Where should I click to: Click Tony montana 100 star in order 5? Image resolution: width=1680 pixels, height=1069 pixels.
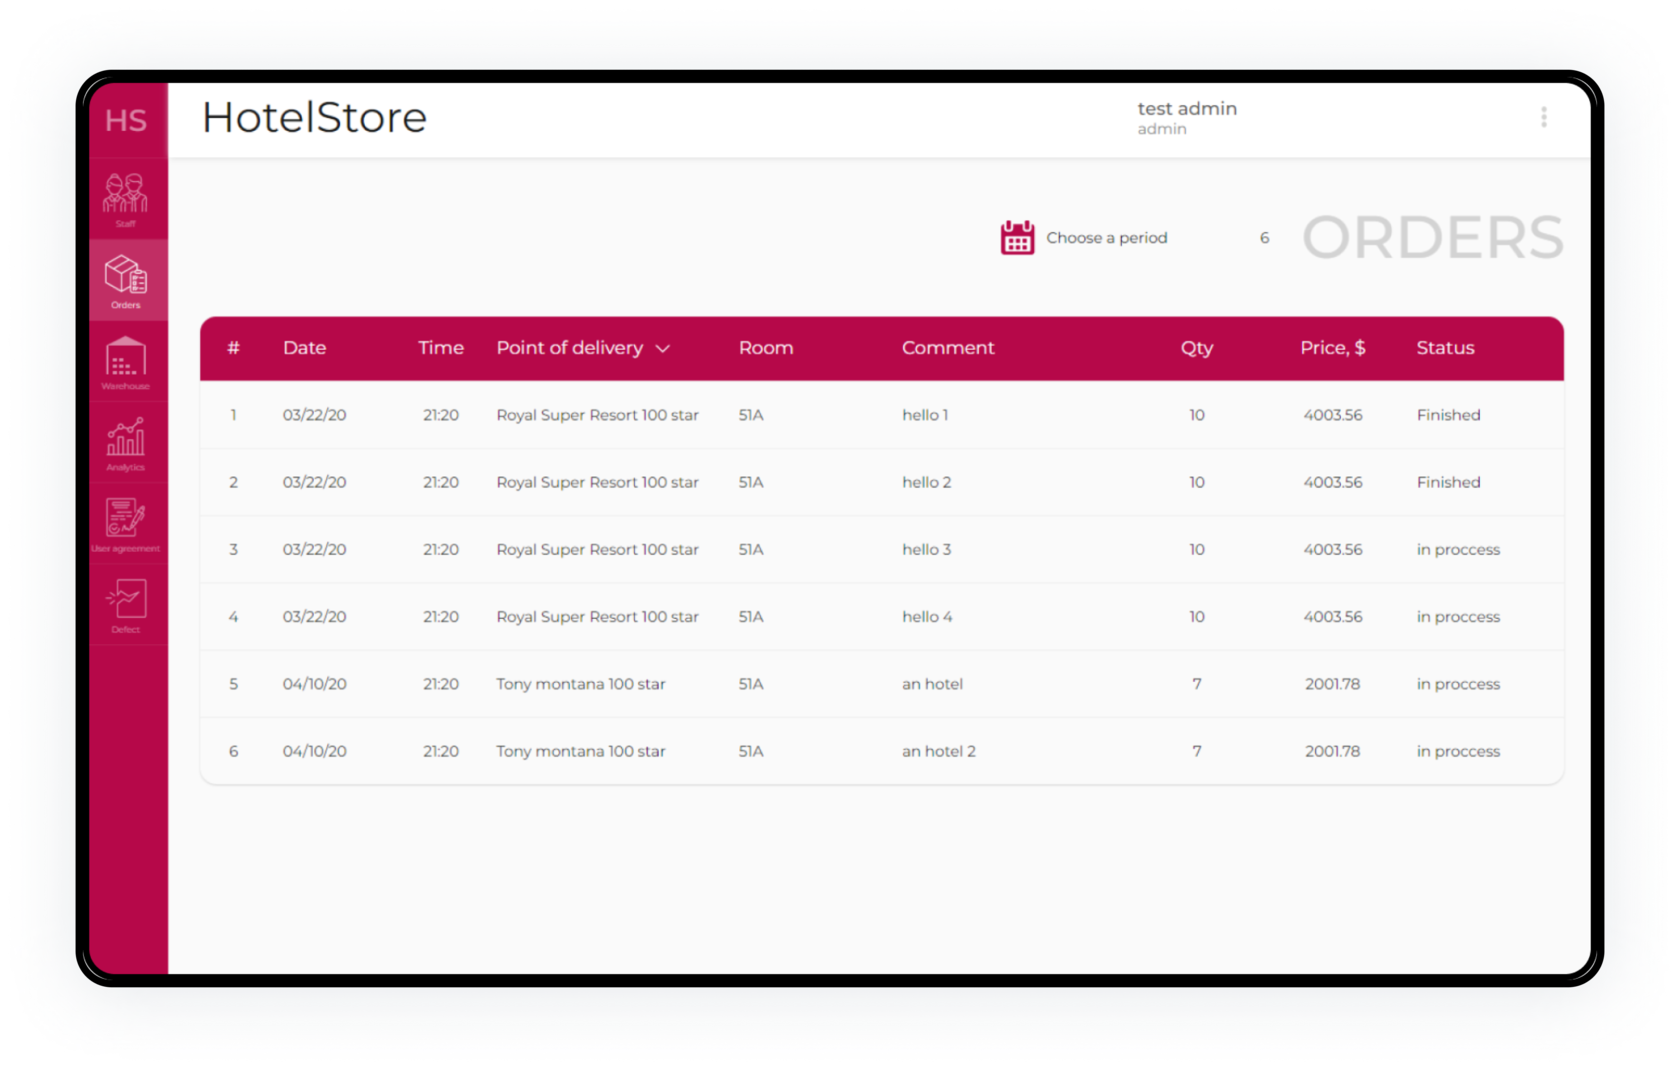(x=580, y=684)
